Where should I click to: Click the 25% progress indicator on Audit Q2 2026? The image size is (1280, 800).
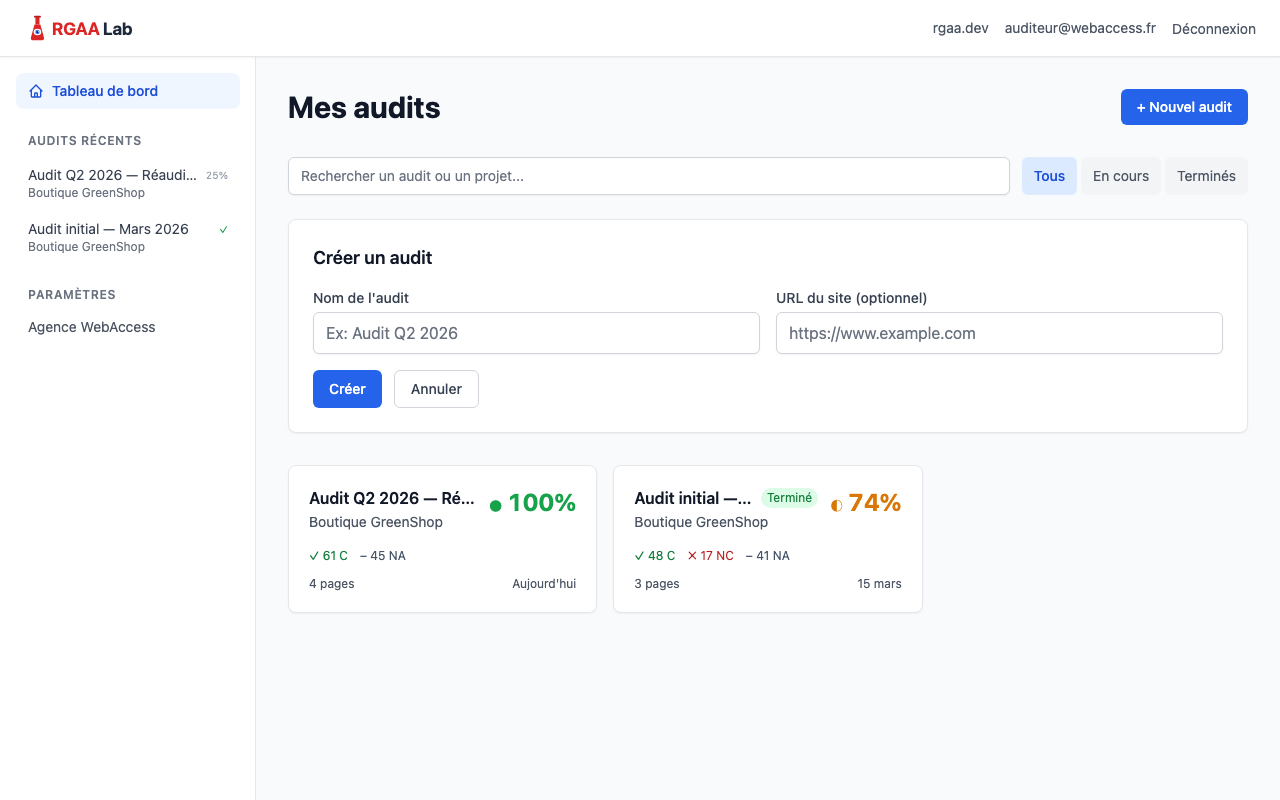[x=217, y=175]
